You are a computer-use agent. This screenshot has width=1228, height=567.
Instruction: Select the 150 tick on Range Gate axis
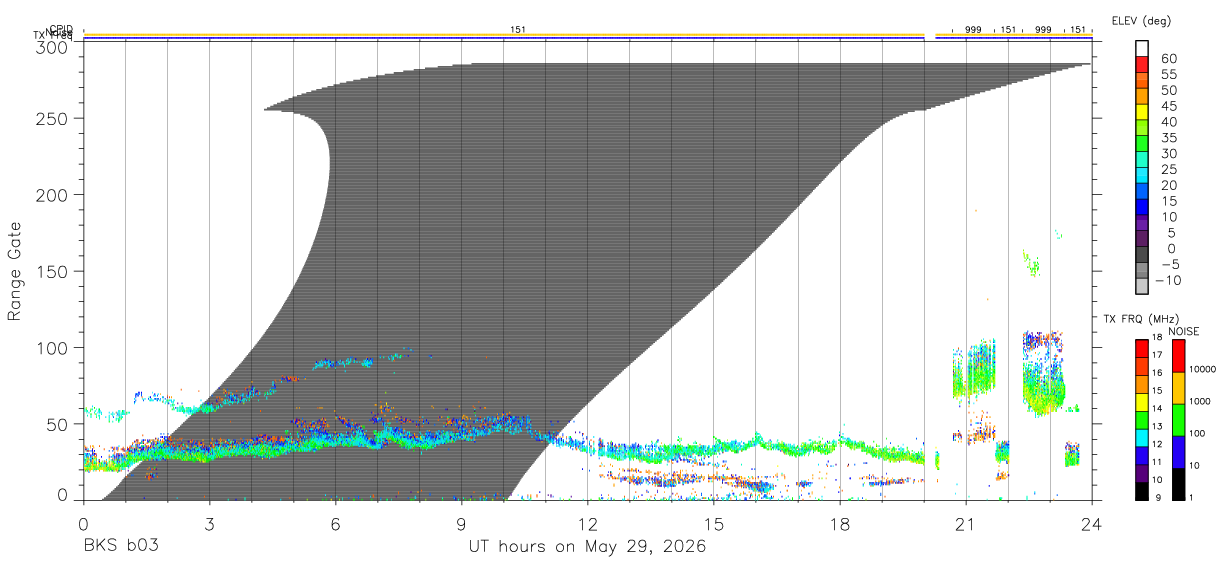(52, 272)
